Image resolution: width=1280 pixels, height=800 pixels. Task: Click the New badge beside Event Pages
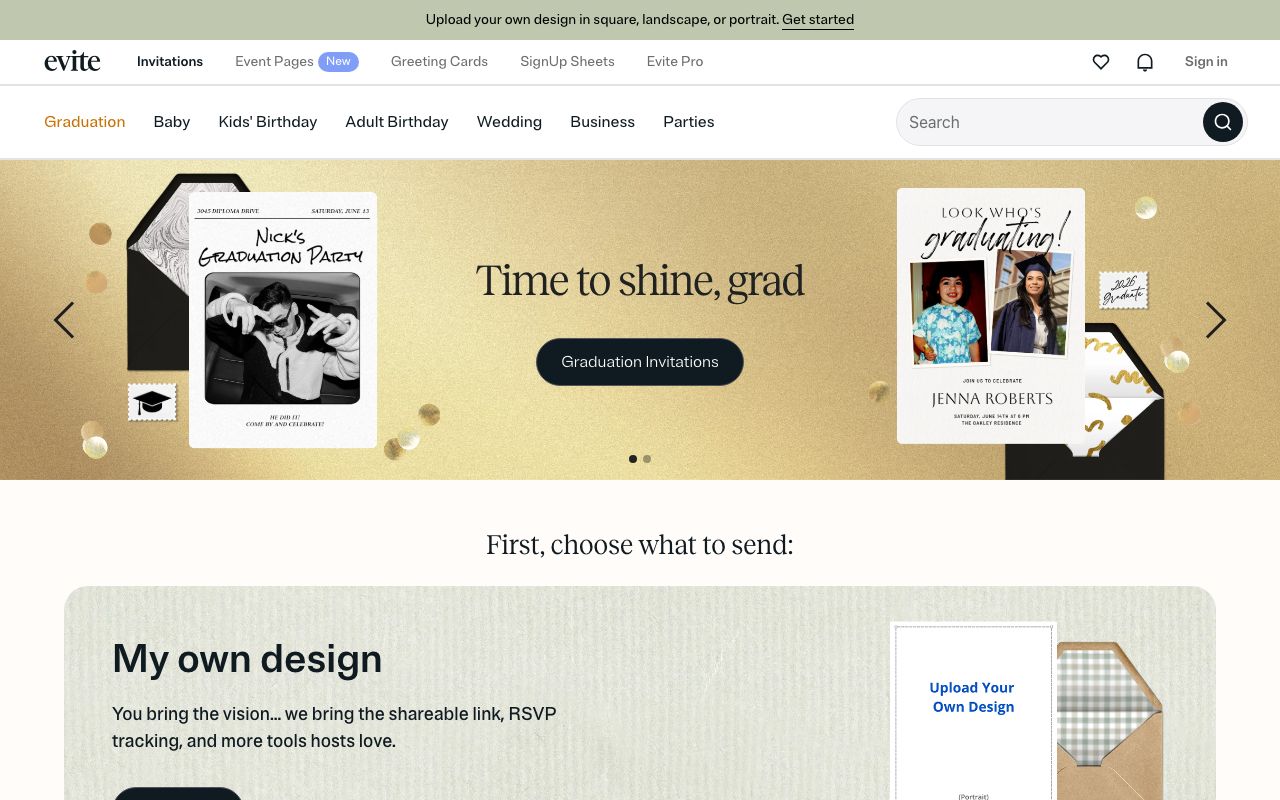(x=338, y=62)
